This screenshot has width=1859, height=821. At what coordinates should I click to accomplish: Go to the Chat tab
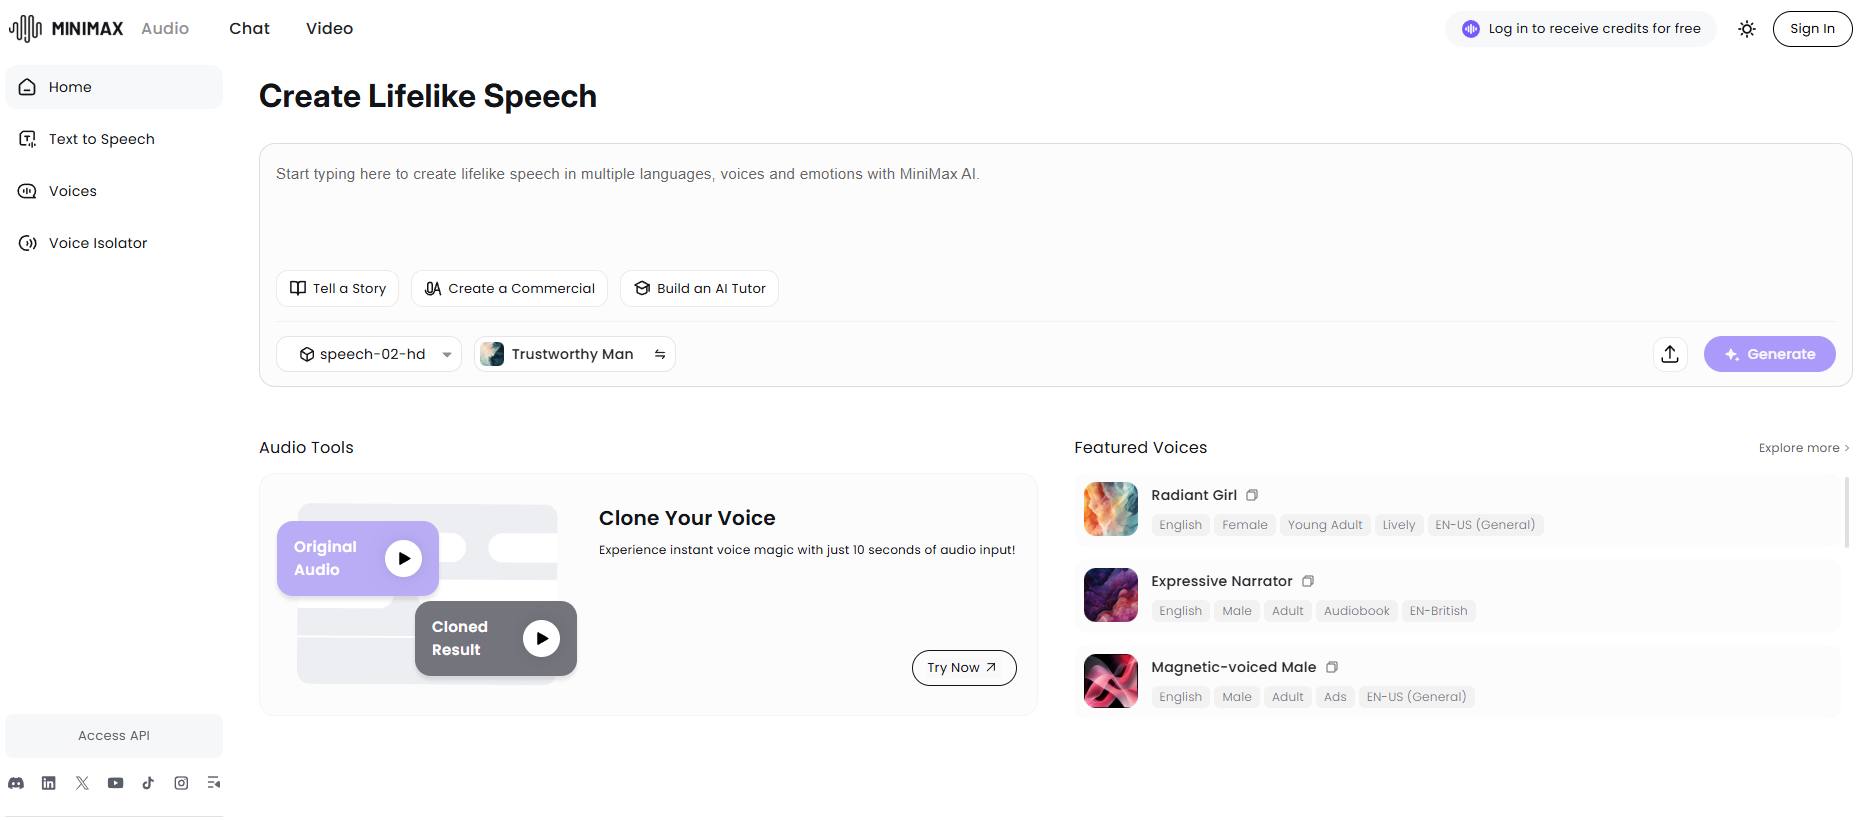249,28
